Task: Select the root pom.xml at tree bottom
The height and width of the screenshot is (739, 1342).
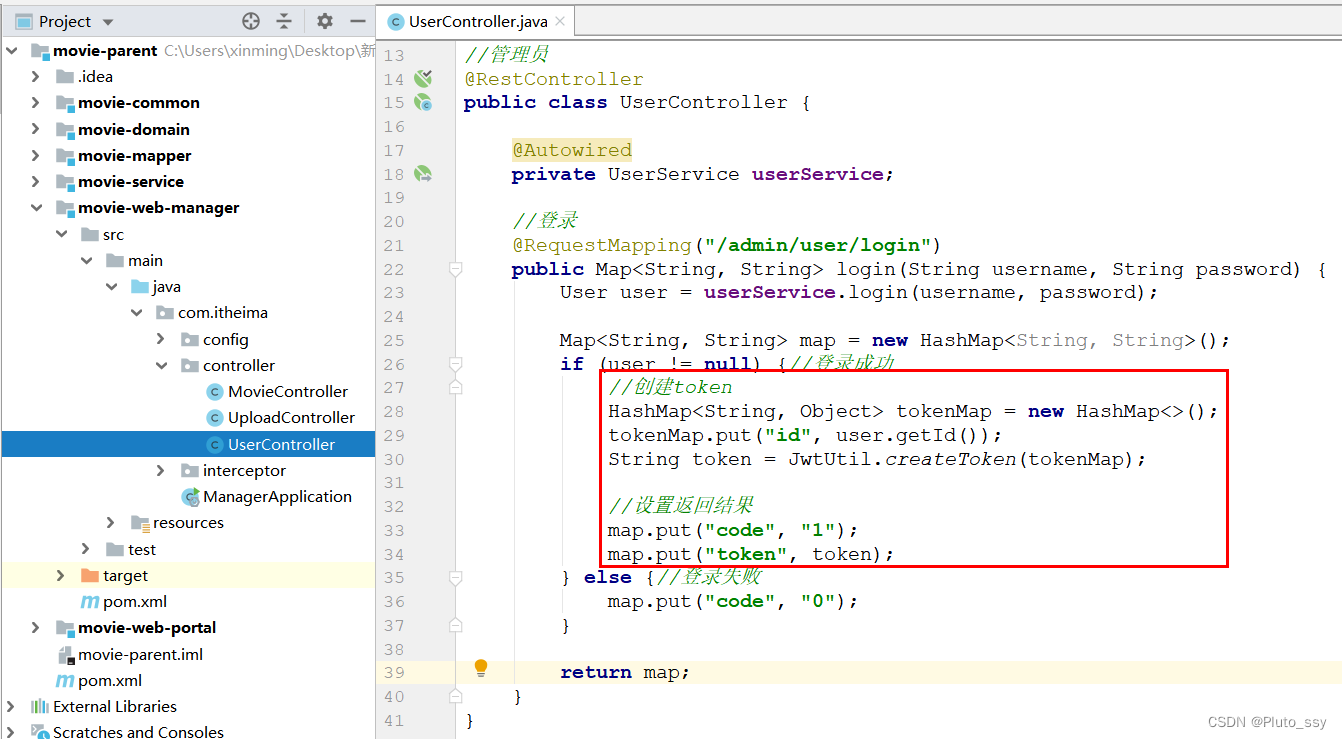Action: 110,680
